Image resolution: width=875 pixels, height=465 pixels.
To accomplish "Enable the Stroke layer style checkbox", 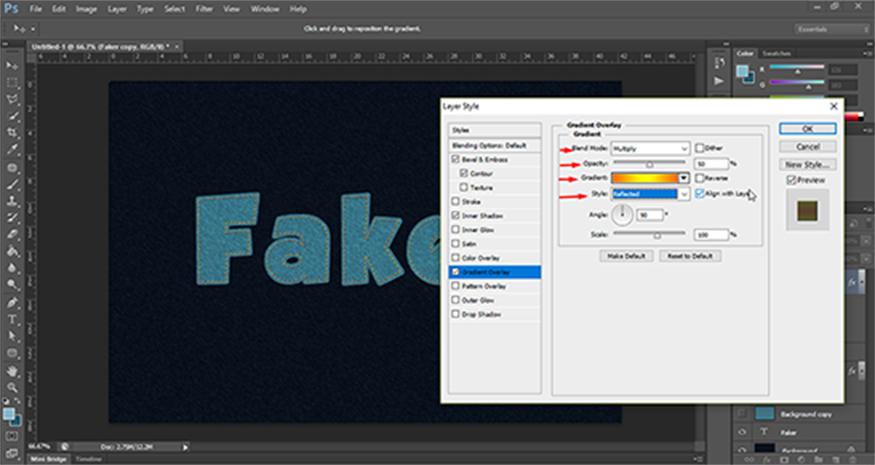I will (457, 200).
